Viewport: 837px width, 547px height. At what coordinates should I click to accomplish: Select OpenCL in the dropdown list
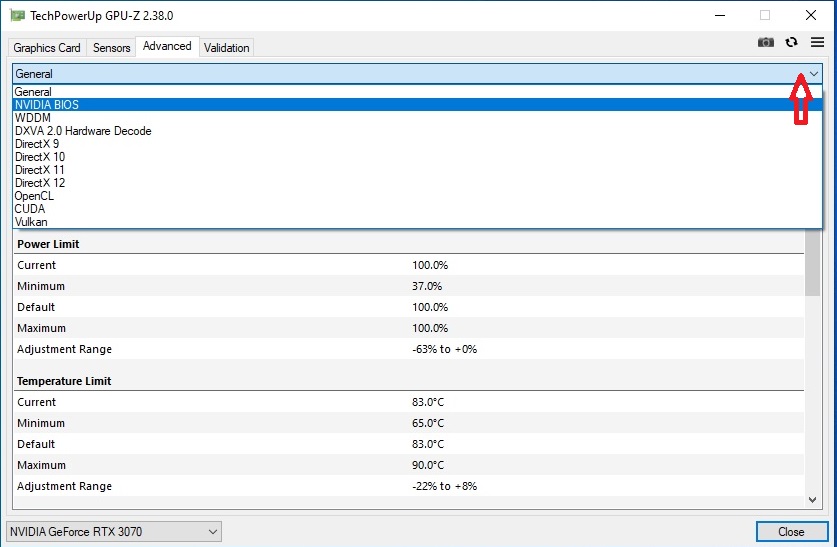point(34,196)
